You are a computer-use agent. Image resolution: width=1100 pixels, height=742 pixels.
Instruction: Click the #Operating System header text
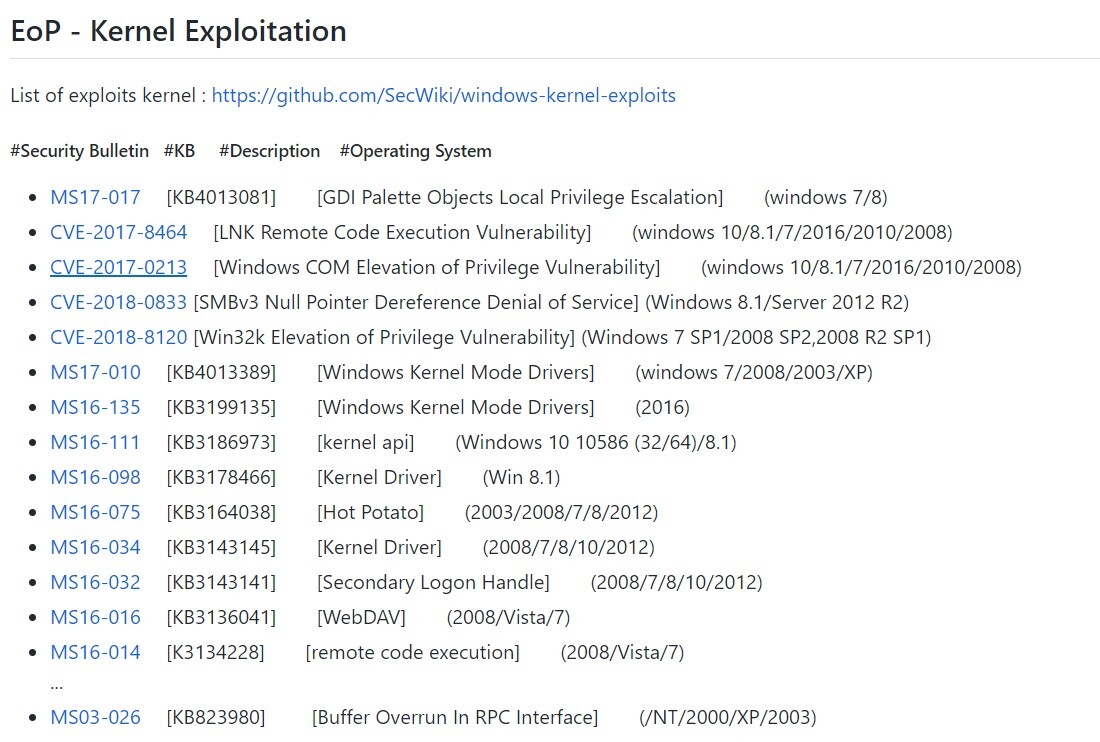[x=415, y=152]
